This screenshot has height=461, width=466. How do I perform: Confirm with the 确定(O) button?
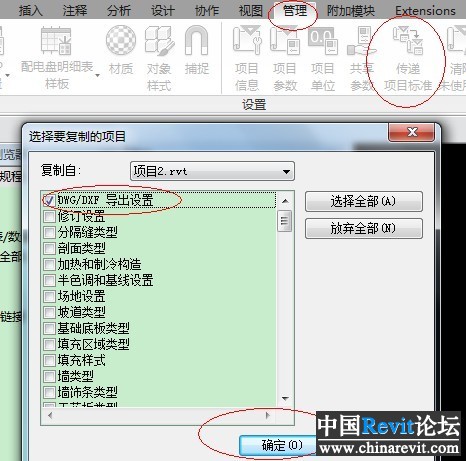click(277, 445)
